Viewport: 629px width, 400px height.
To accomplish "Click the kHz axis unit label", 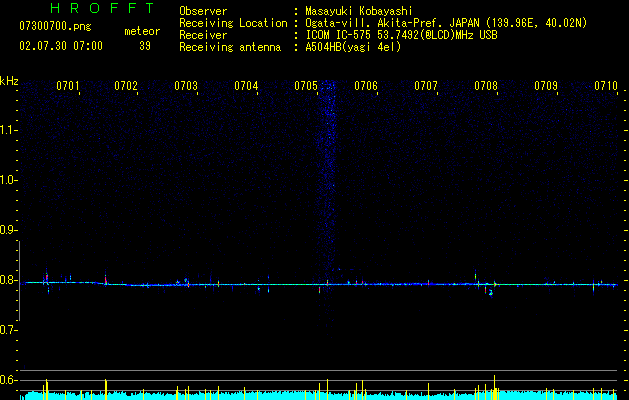I will [x=9, y=81].
